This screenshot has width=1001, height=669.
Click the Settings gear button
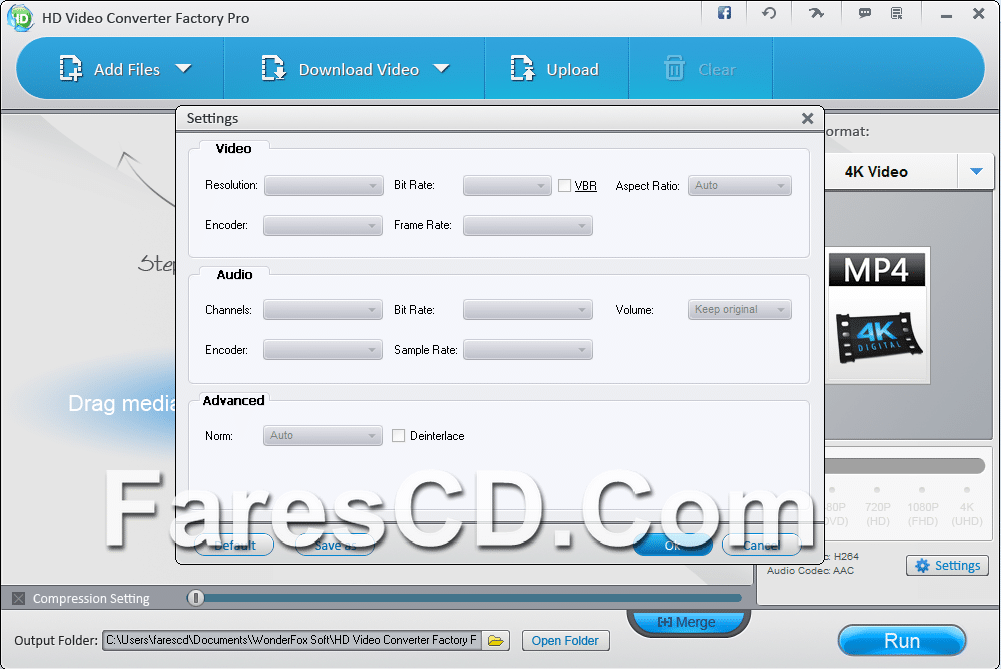pyautogui.click(x=947, y=566)
